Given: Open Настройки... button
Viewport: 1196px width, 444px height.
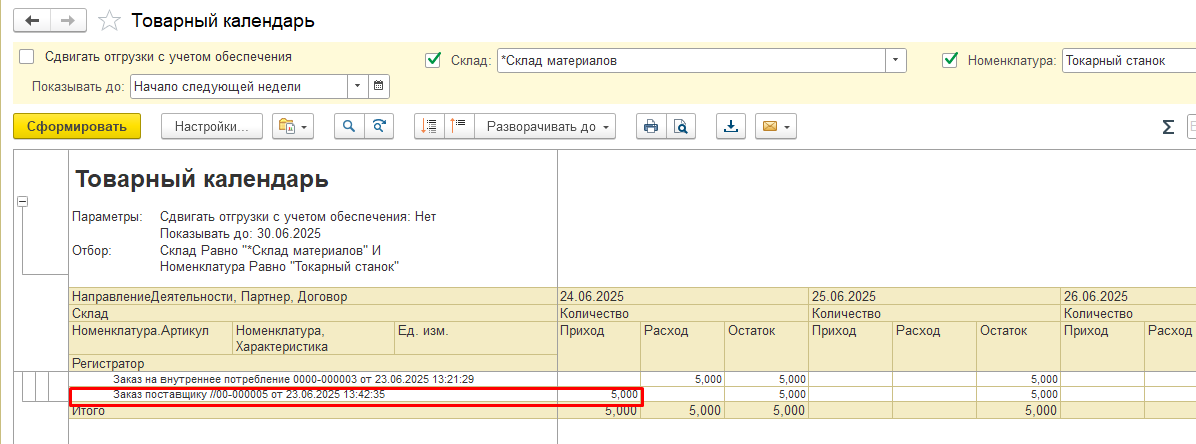Looking at the screenshot, I should tap(212, 127).
